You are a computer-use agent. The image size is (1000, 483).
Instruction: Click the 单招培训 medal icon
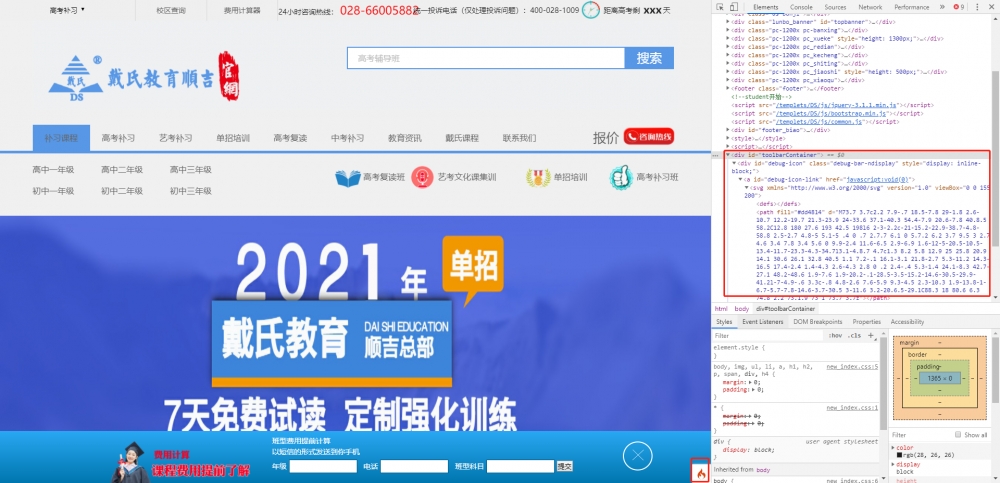coord(538,177)
